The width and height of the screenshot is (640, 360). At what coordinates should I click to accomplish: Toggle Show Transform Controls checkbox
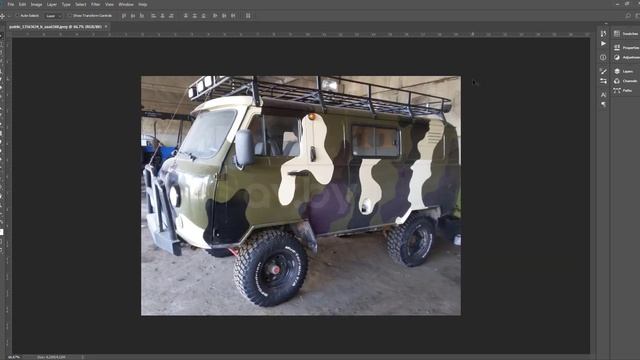69,16
